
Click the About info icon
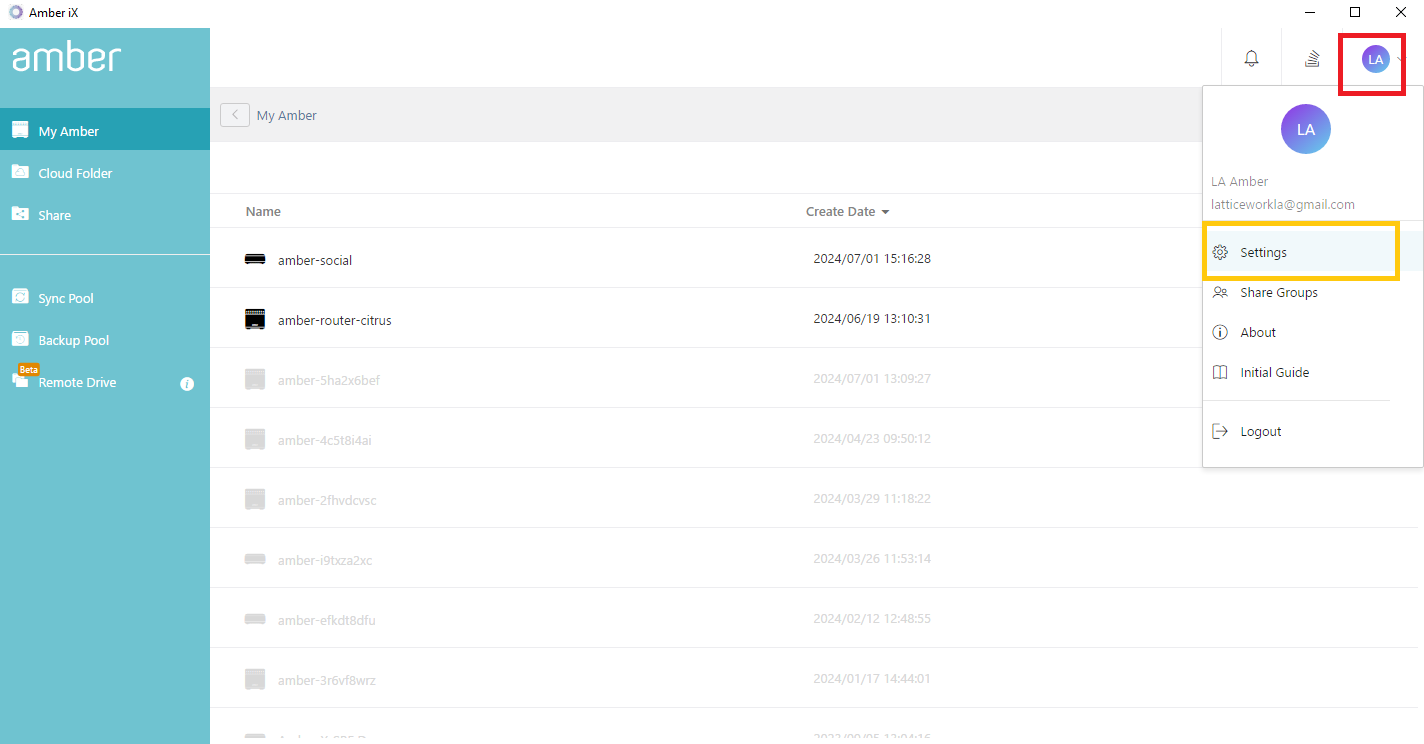(x=1220, y=332)
